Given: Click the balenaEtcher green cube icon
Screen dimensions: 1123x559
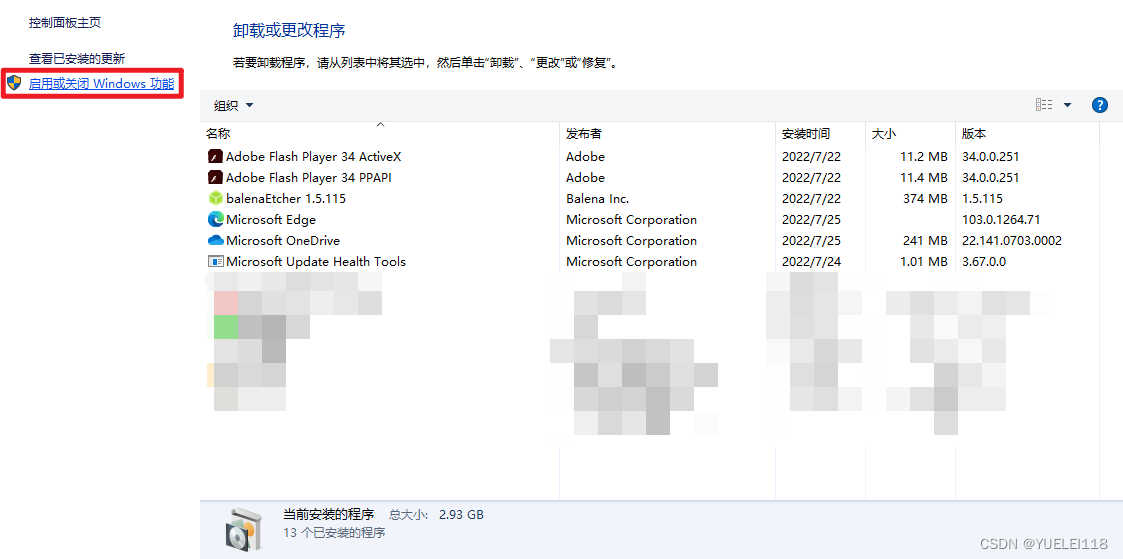Looking at the screenshot, I should click(x=215, y=198).
